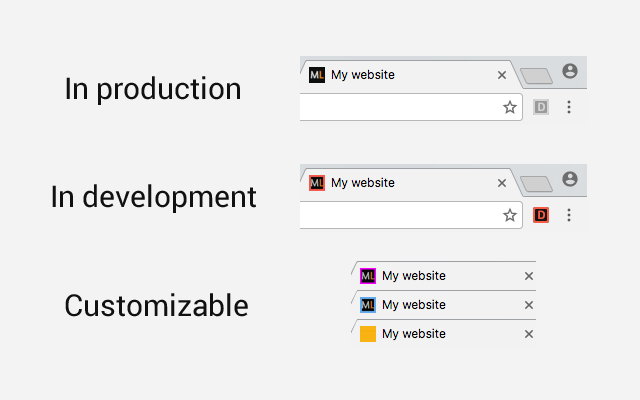Open the profile avatar in the production browser
This screenshot has height=400, width=640.
(x=570, y=71)
